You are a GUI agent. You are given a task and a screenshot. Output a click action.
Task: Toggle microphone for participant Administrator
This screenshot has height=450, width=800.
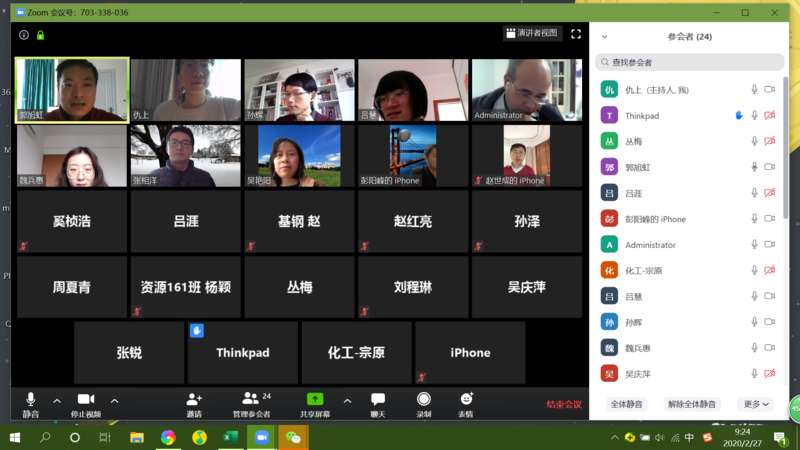755,245
